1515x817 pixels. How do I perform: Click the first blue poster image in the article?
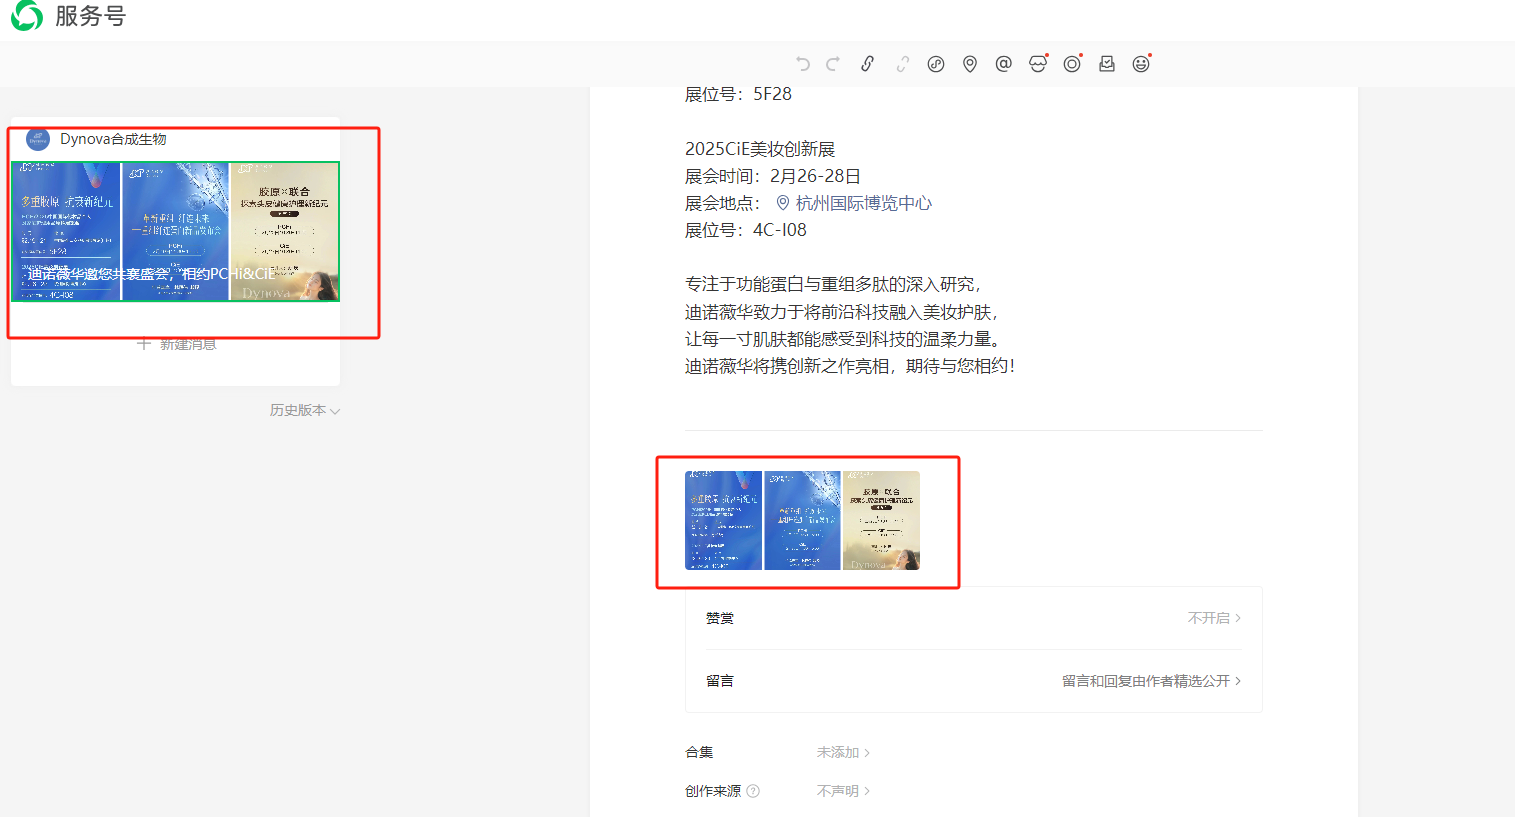[723, 521]
